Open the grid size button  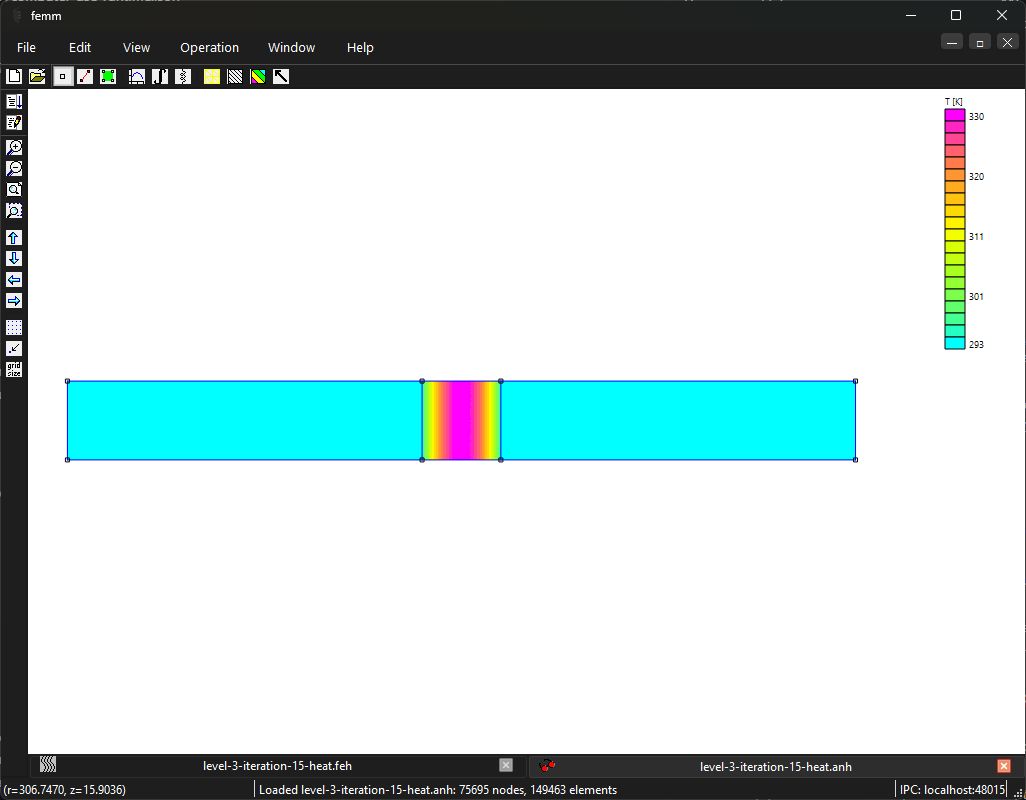coord(14,370)
